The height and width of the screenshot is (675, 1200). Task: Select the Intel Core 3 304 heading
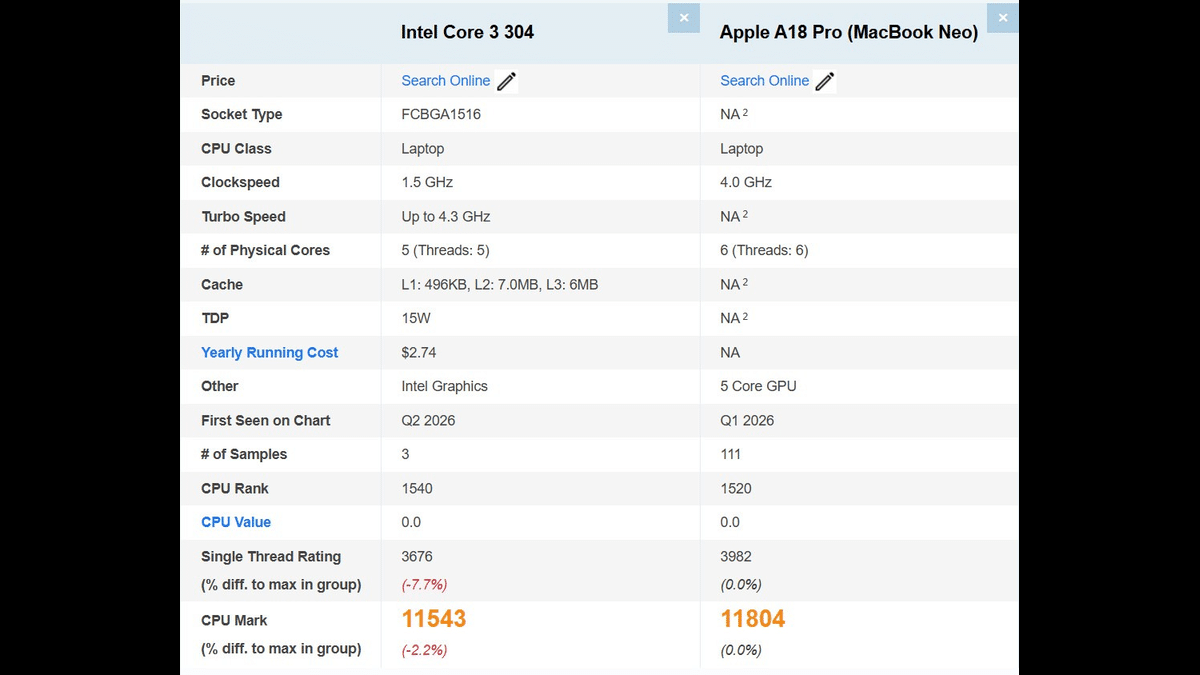coord(468,32)
